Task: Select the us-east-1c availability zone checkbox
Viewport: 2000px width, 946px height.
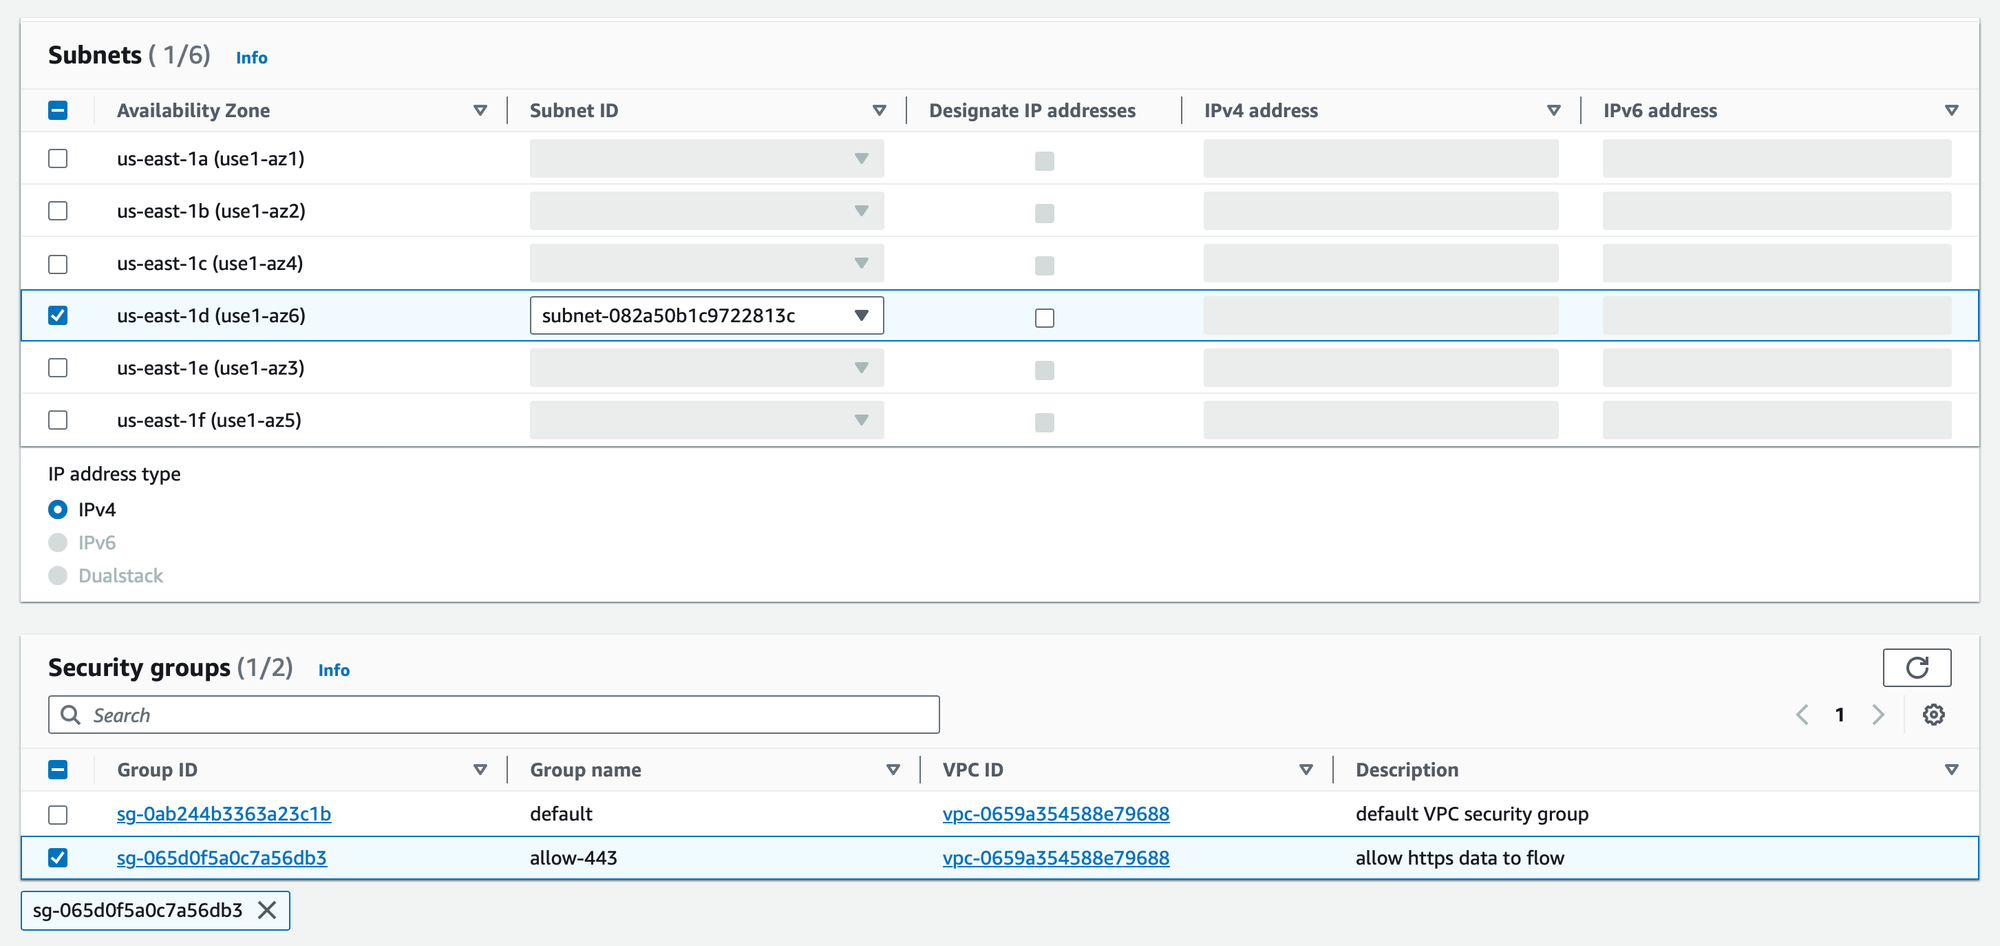Action: pos(58,263)
